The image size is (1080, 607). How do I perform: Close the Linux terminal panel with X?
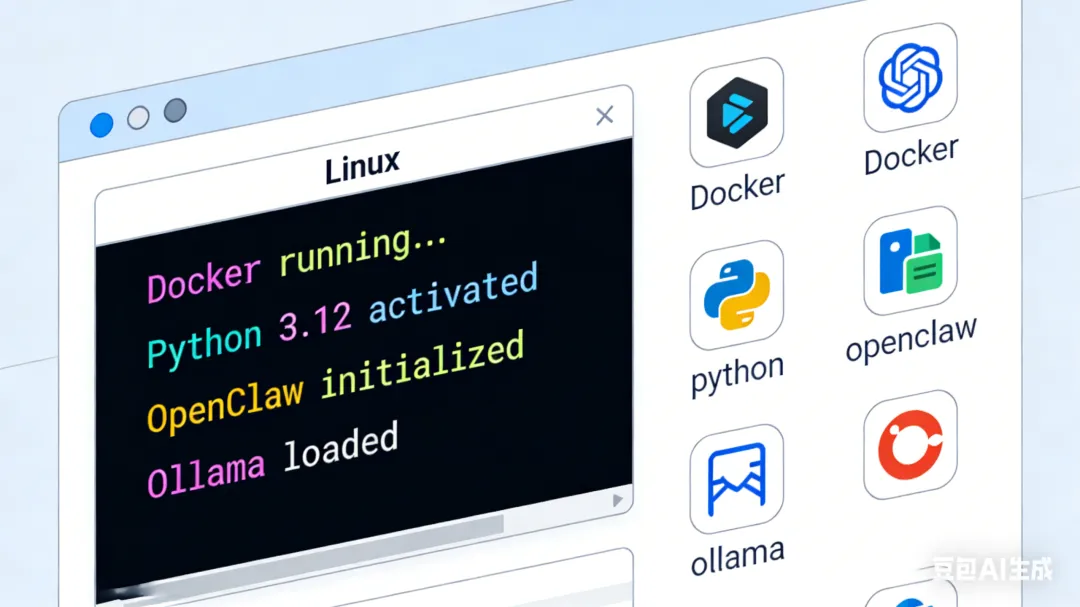click(604, 115)
